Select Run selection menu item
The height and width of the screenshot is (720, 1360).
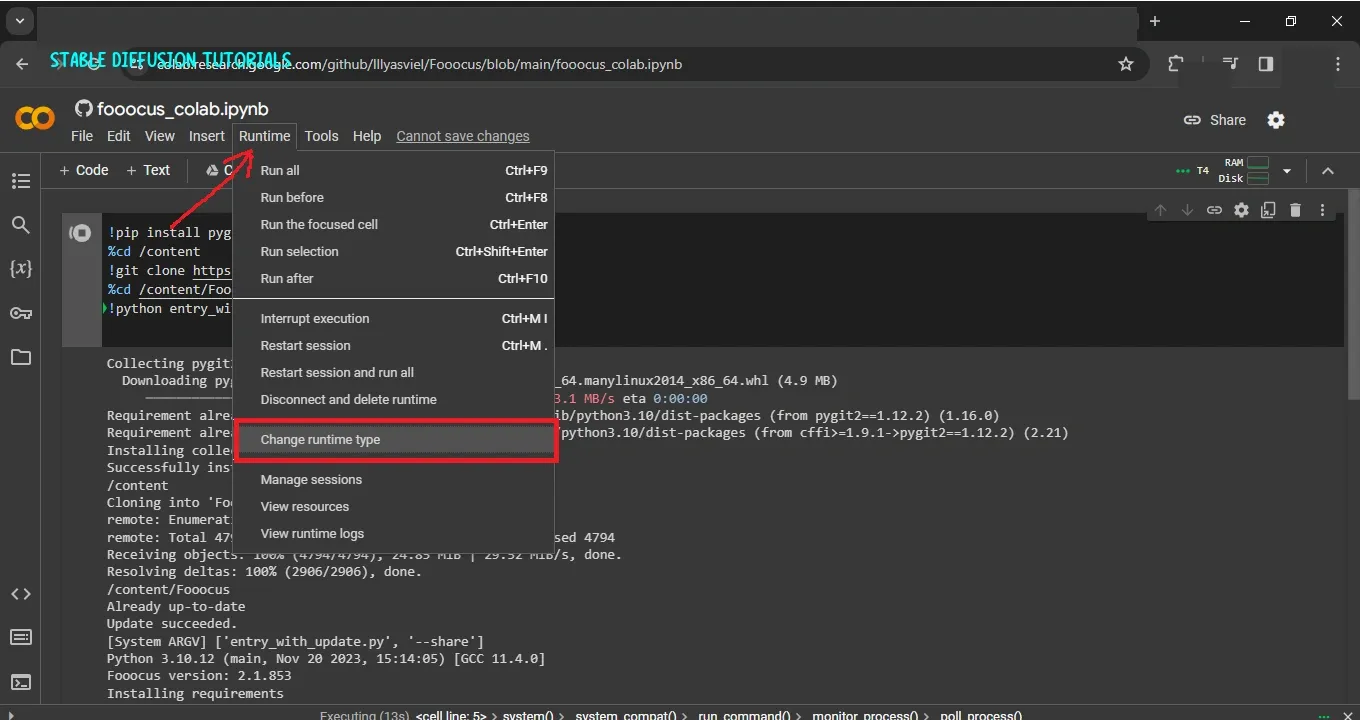[394, 252]
